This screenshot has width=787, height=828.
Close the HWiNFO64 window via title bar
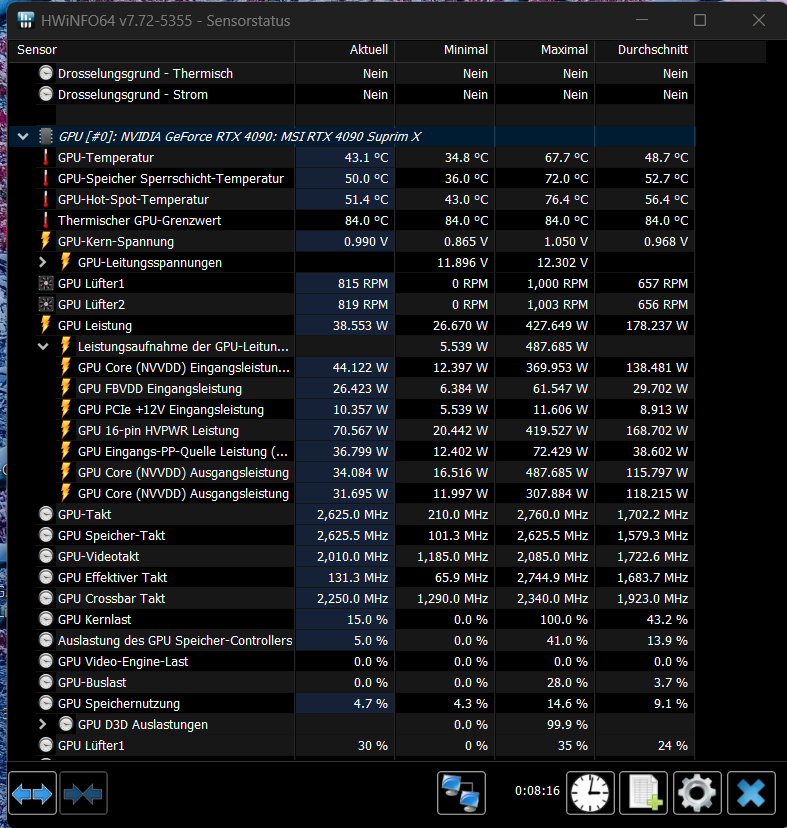pyautogui.click(x=759, y=20)
